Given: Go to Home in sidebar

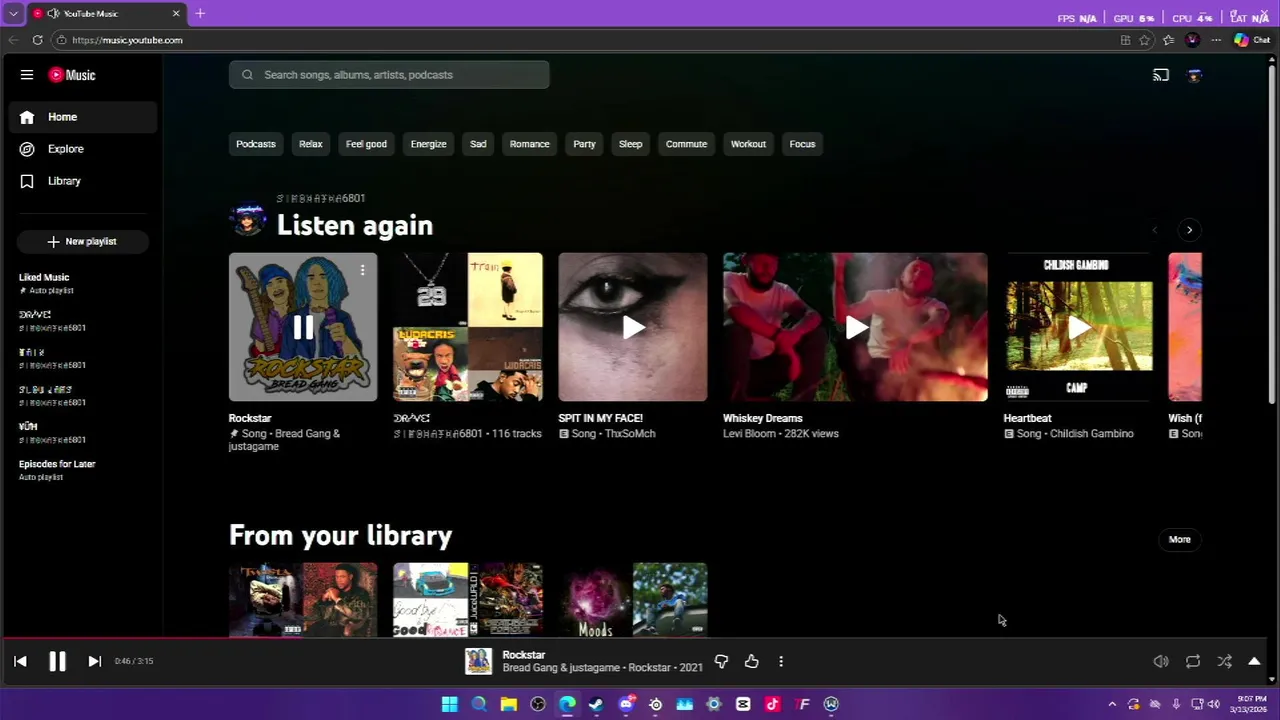Looking at the screenshot, I should coord(84,117).
